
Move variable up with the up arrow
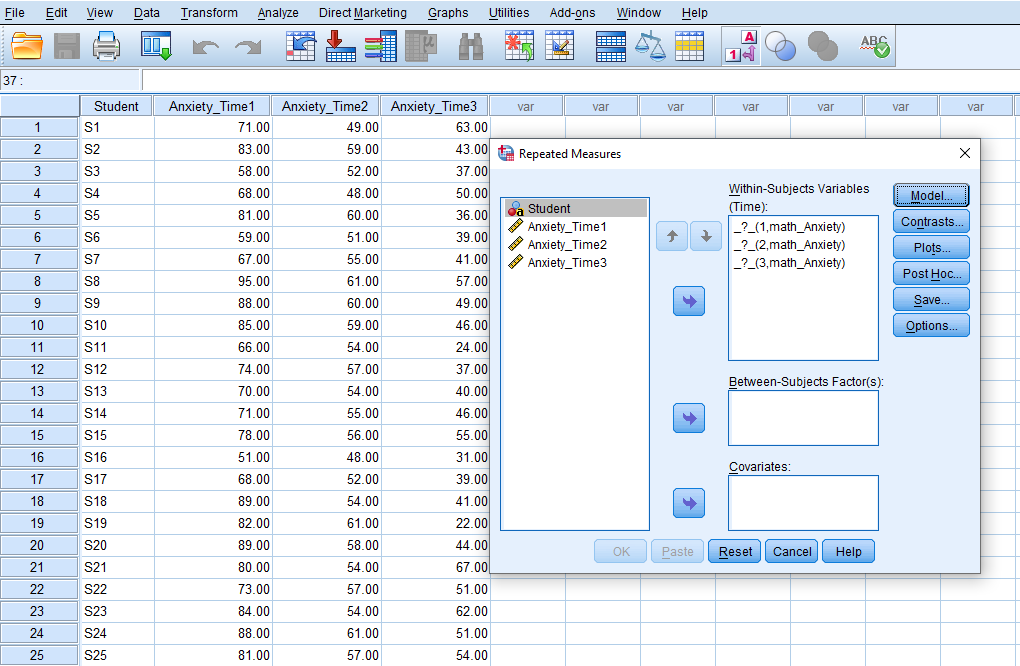pos(672,236)
